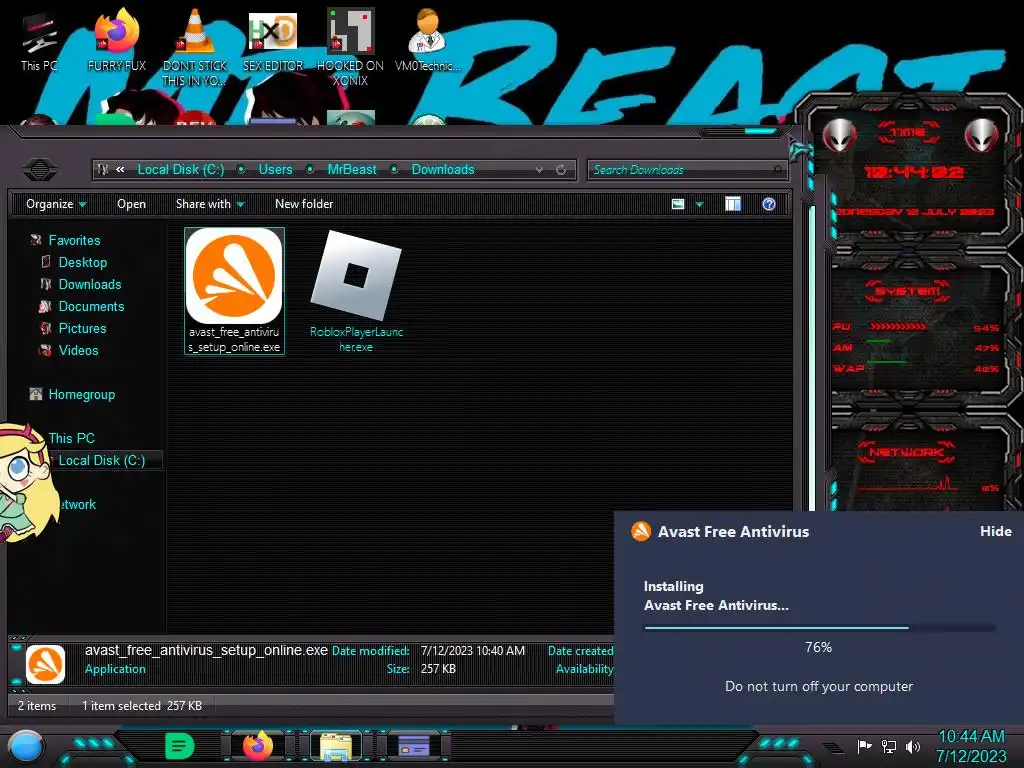The image size is (1024, 768).
Task: Launch the FURRY FUX Firefox shortcut
Action: pos(117,40)
